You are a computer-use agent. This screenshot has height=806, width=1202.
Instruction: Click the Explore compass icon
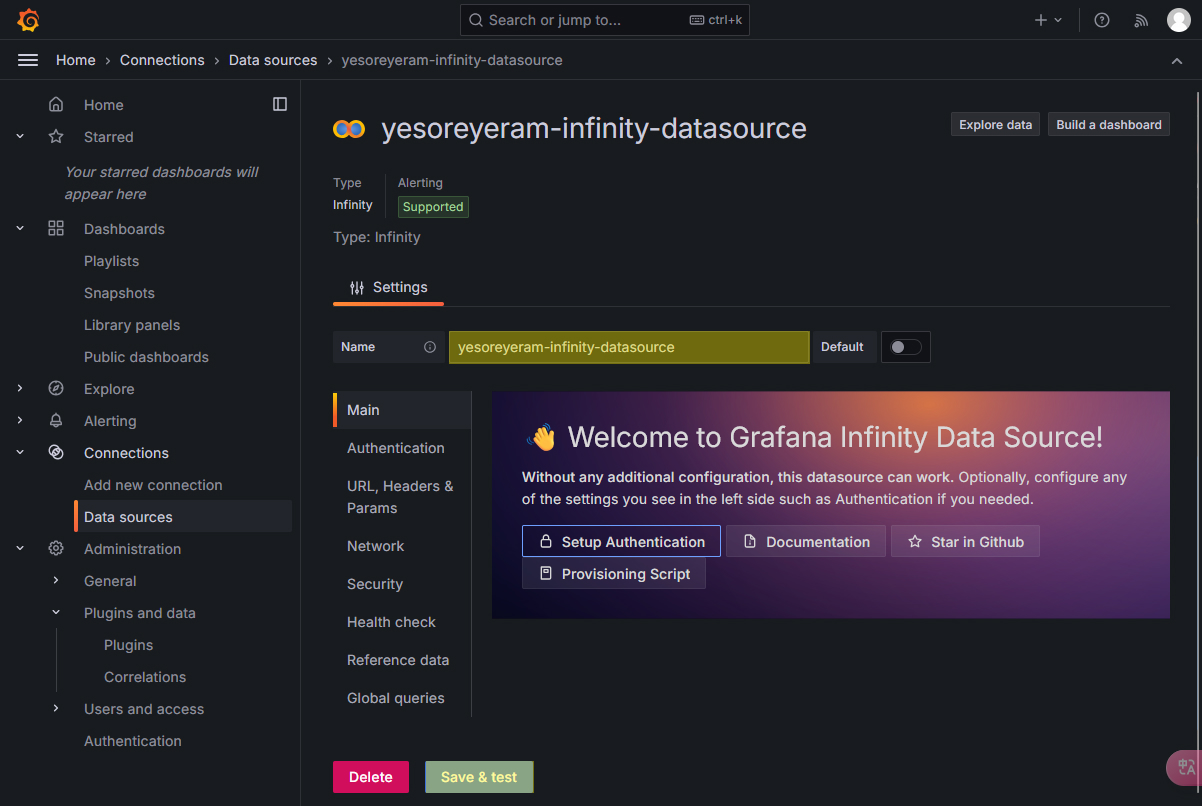pyautogui.click(x=56, y=389)
